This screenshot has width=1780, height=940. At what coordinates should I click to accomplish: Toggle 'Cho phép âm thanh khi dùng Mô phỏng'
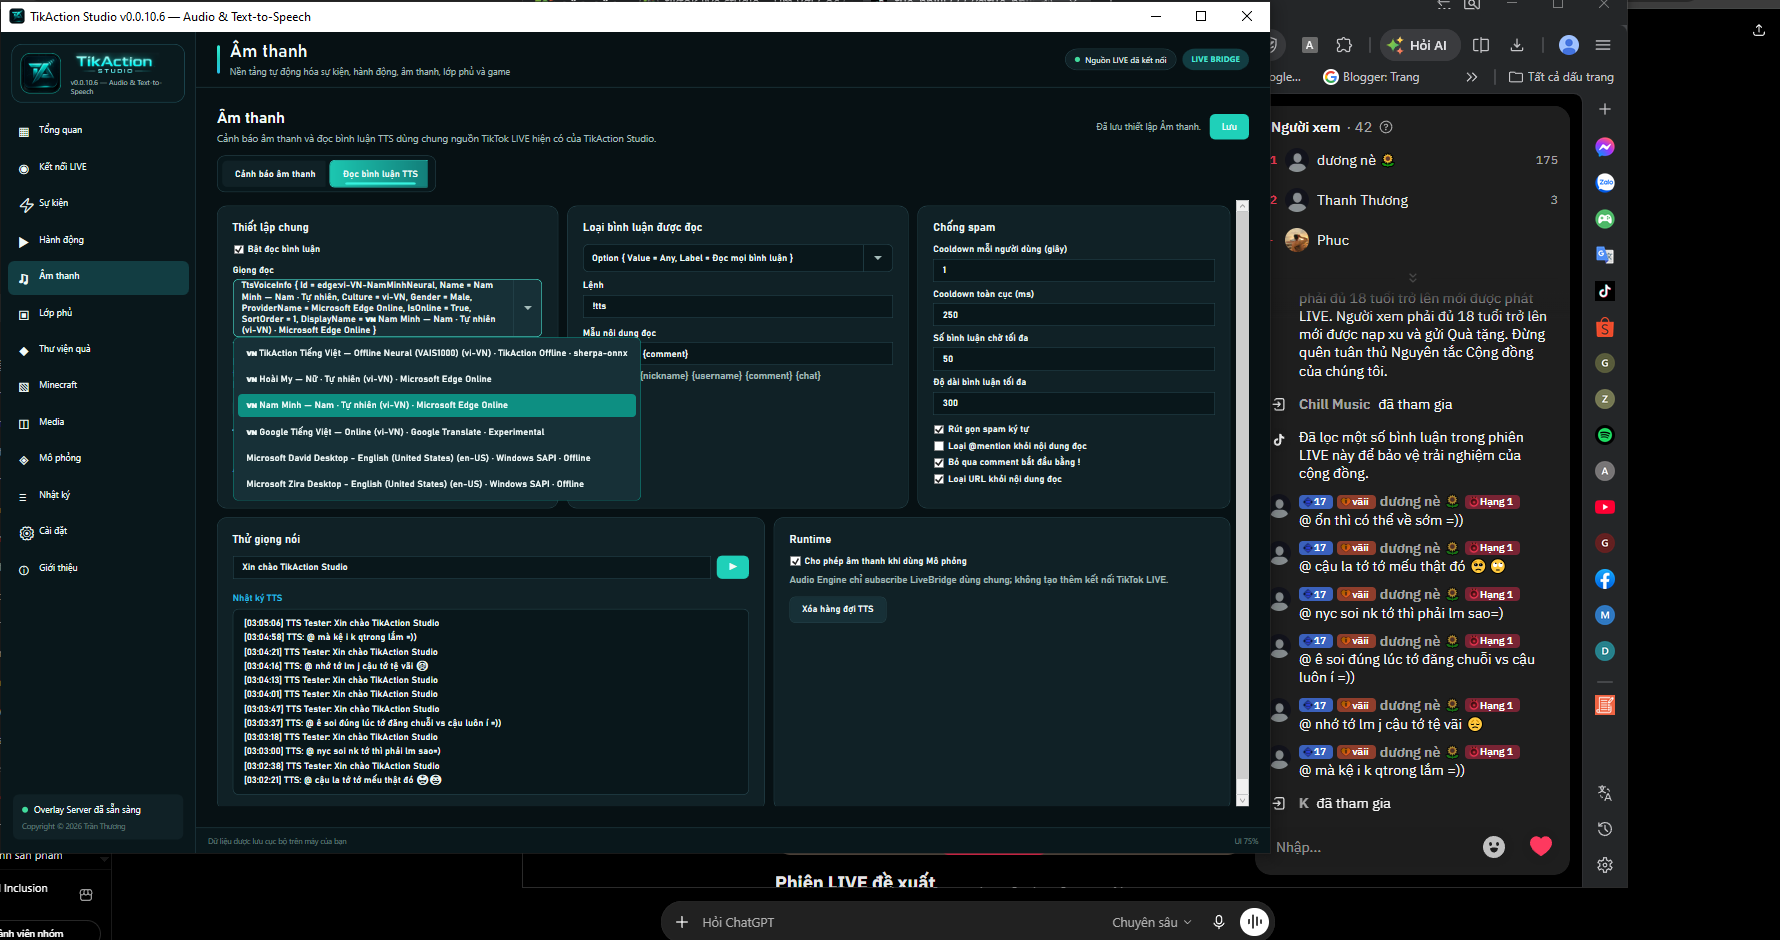coord(795,561)
